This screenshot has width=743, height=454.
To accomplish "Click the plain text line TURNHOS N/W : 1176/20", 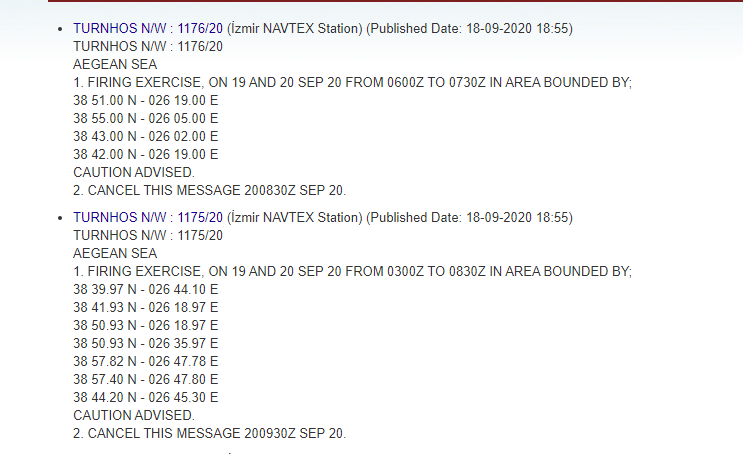I will click(148, 46).
